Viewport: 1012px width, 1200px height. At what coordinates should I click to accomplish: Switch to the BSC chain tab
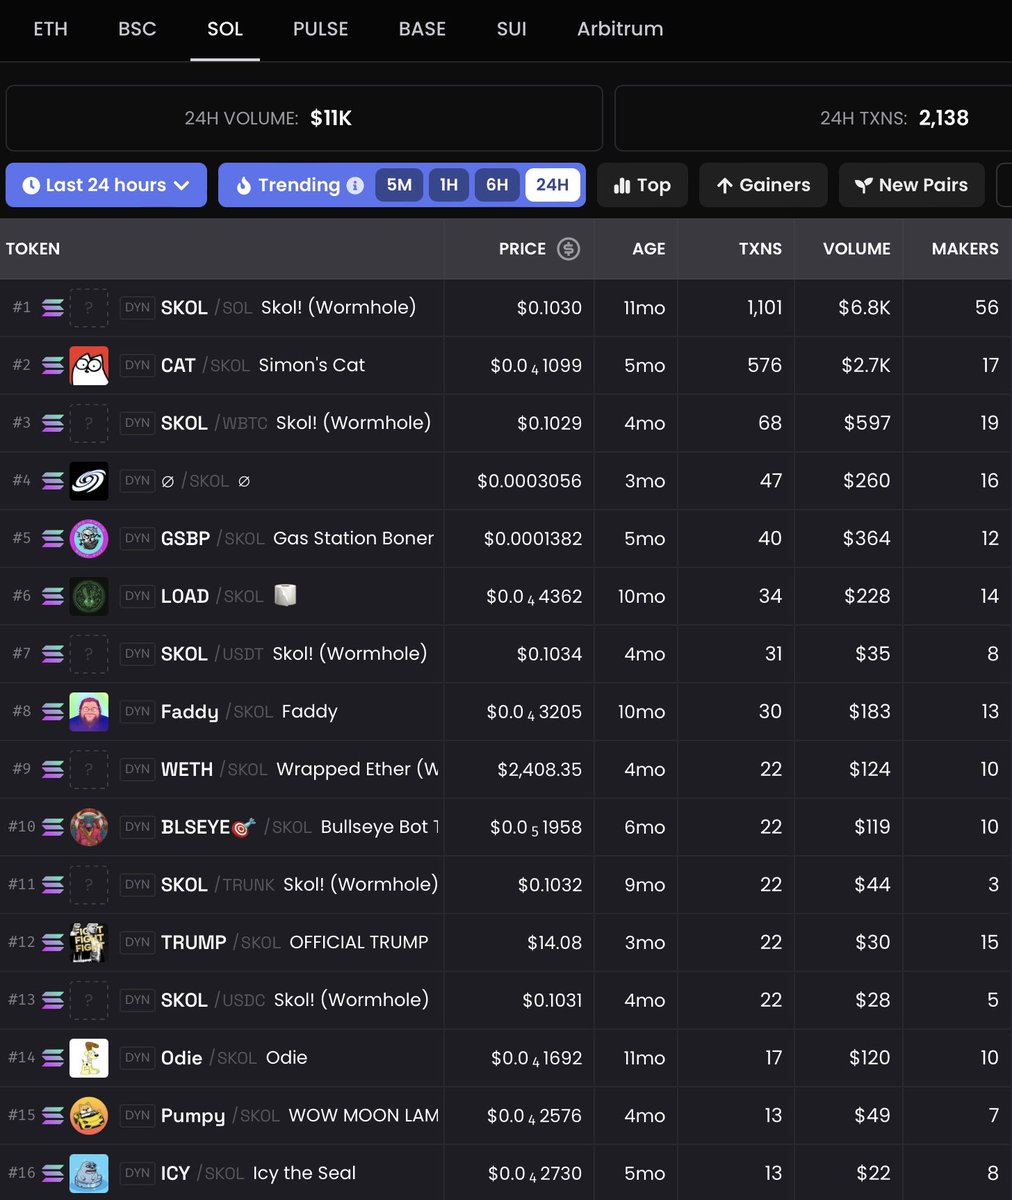pos(137,29)
